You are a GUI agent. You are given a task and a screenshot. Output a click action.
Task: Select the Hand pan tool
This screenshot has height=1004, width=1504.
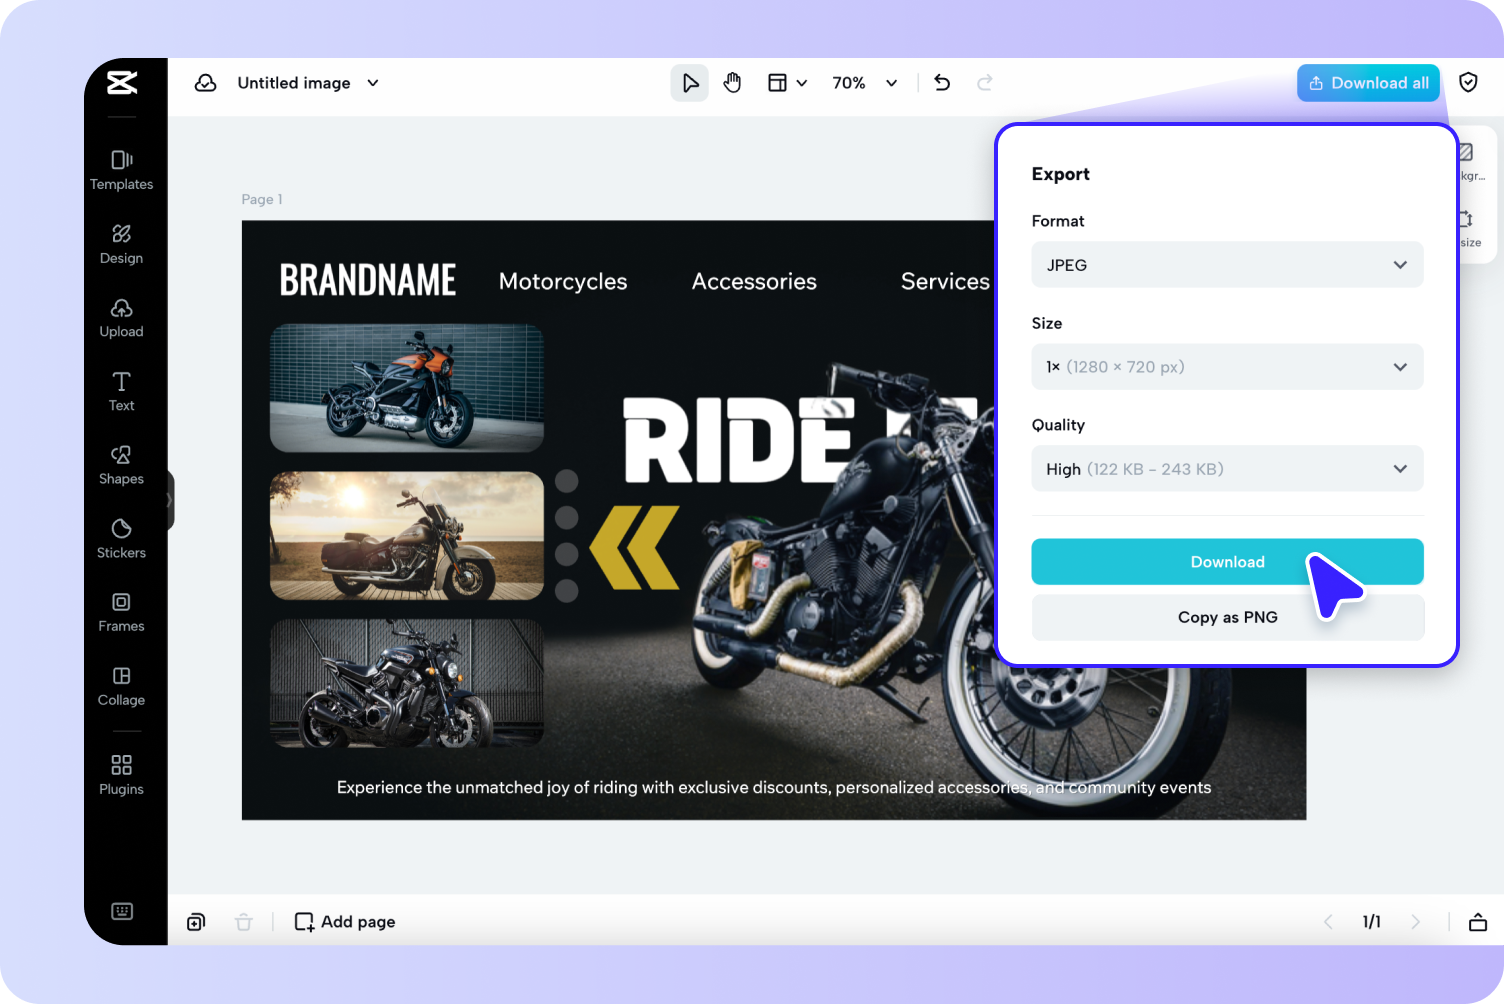tap(733, 82)
